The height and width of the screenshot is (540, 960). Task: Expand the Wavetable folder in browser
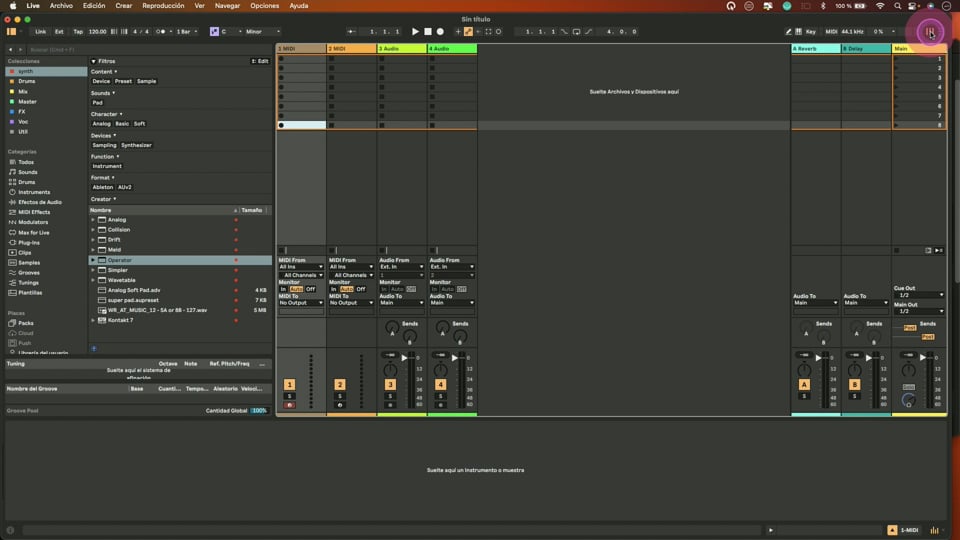(x=93, y=280)
